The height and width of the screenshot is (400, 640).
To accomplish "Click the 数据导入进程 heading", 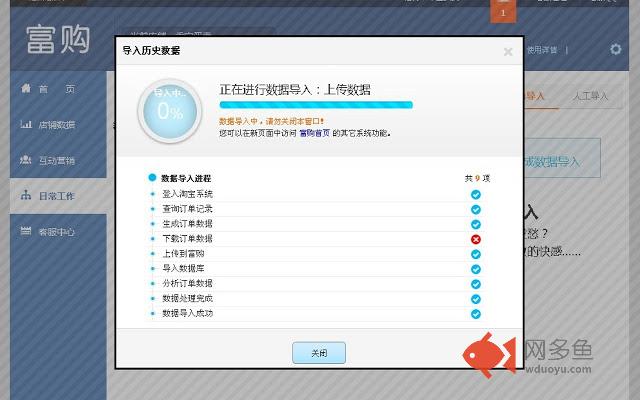I will pyautogui.click(x=186, y=178).
